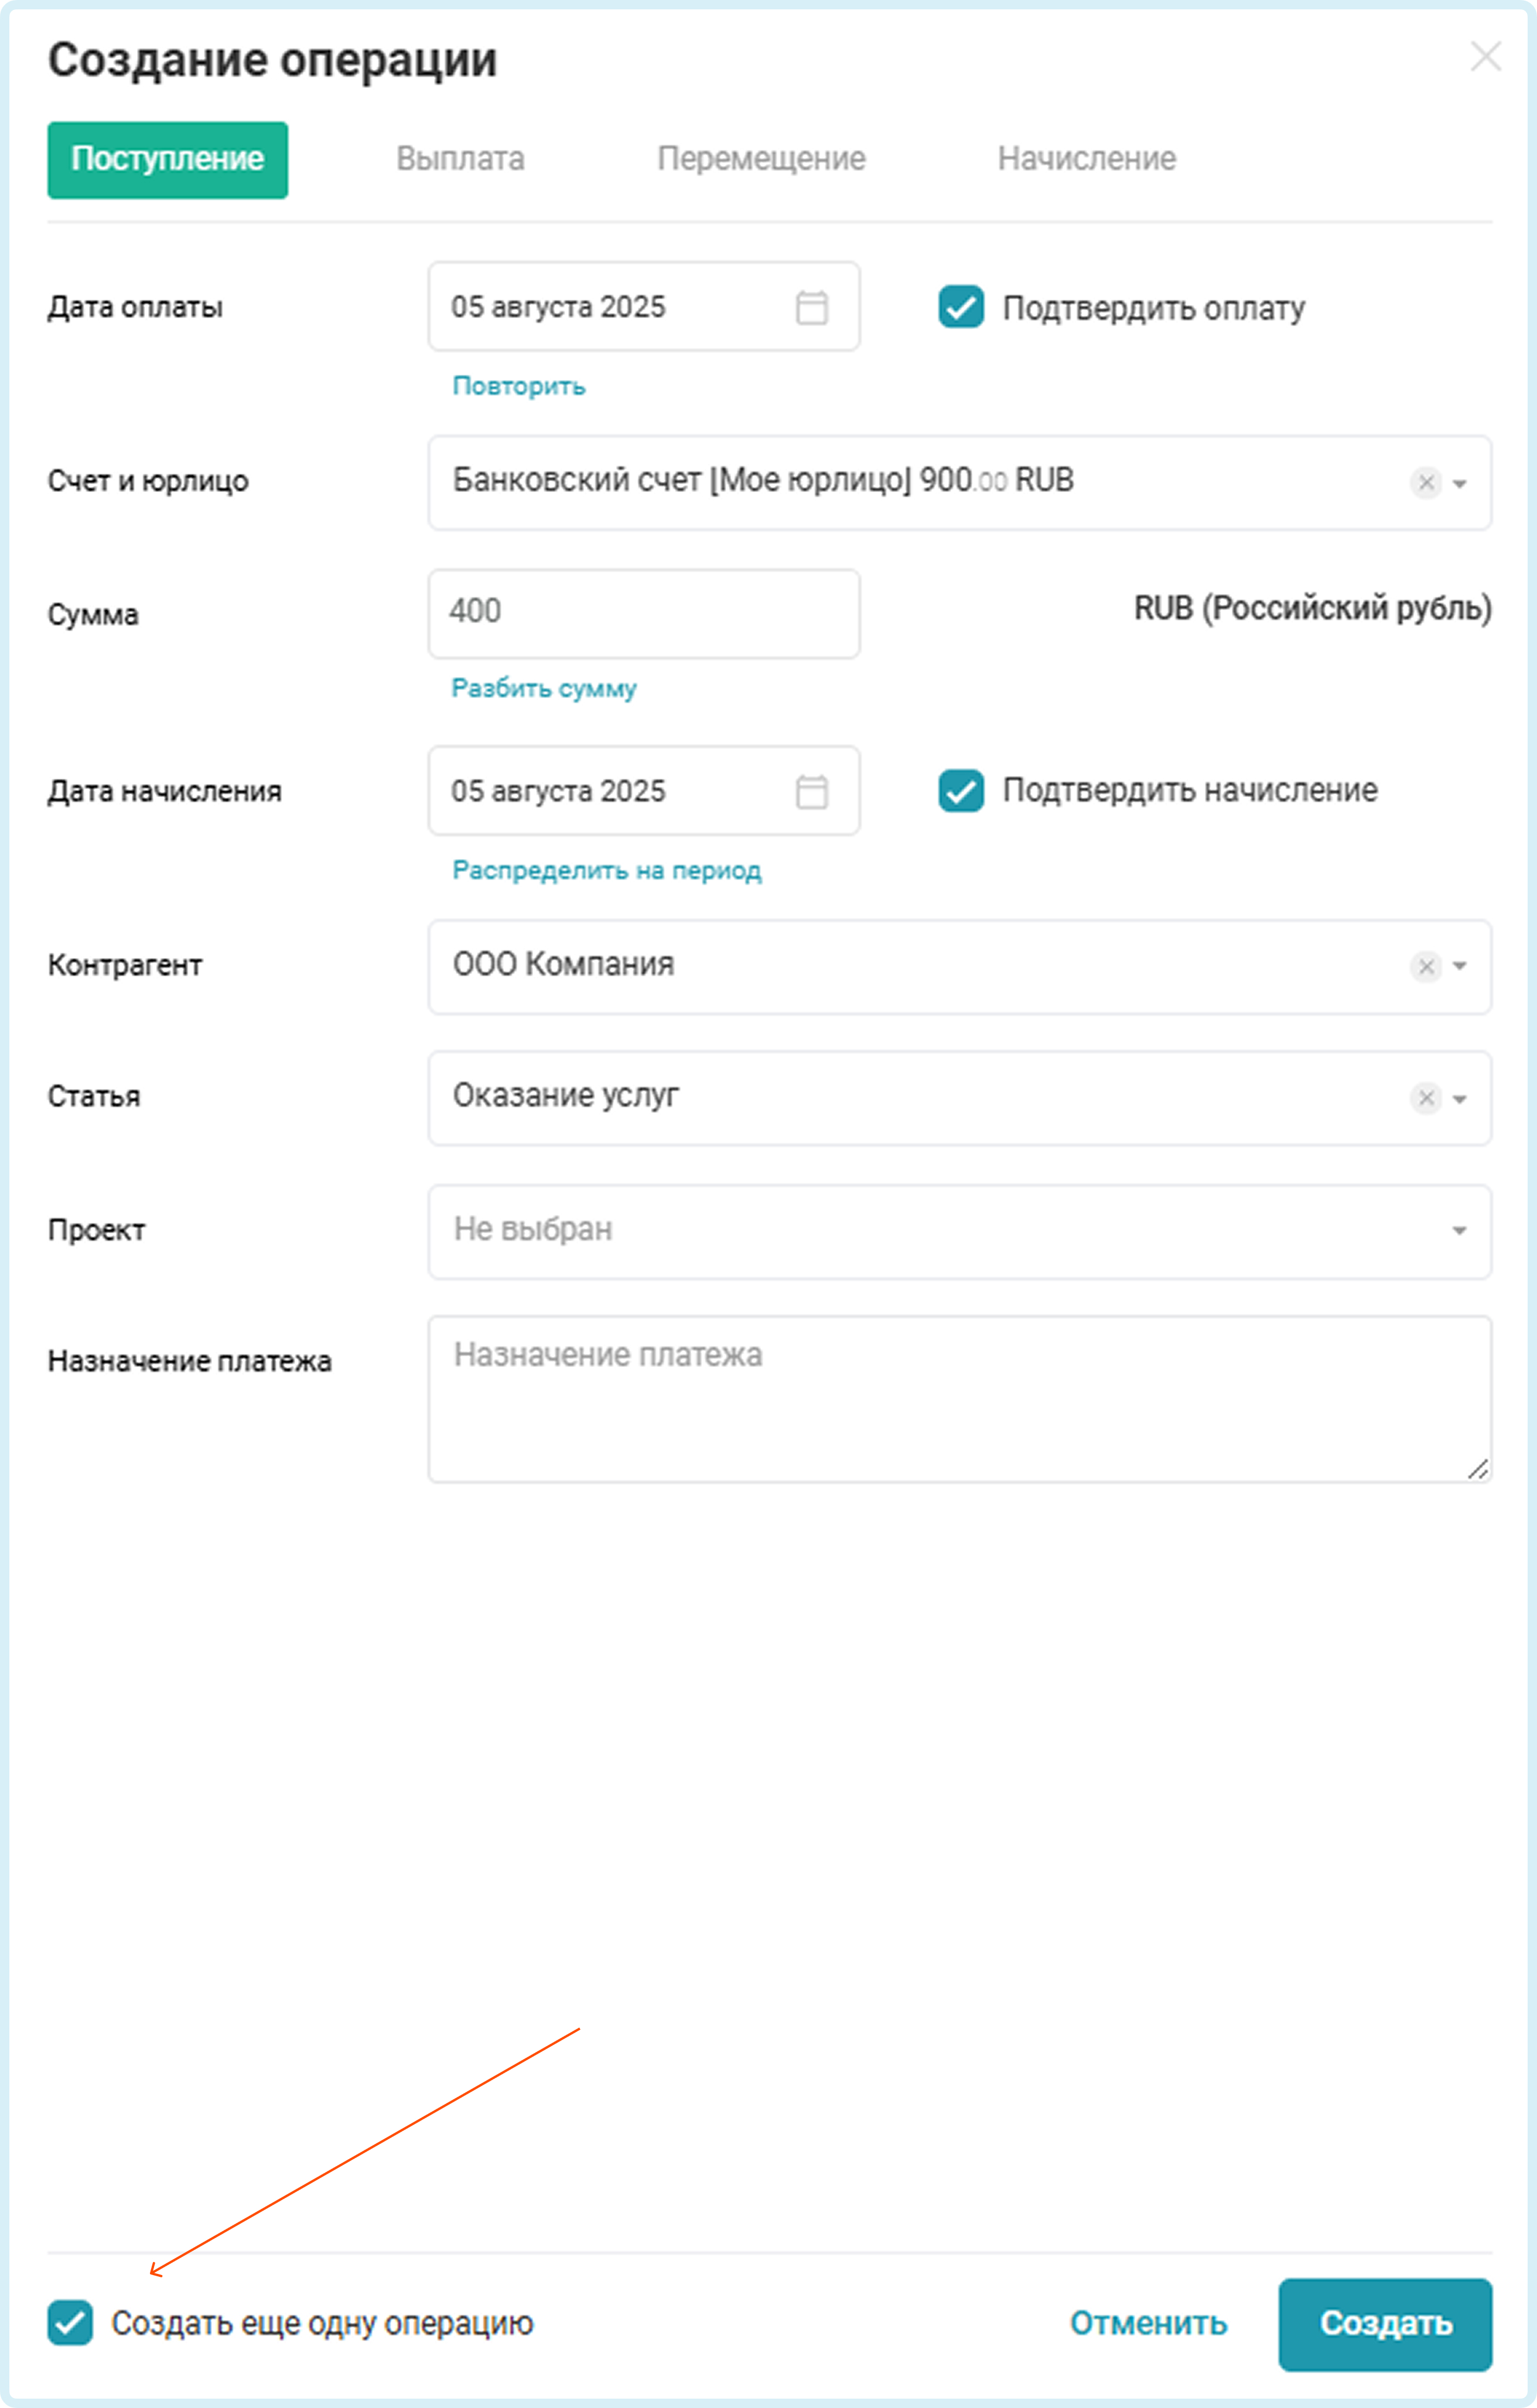Uncheck Подтвердить начисление checkbox
Viewport: 1537px width, 2408px height.
tap(961, 790)
